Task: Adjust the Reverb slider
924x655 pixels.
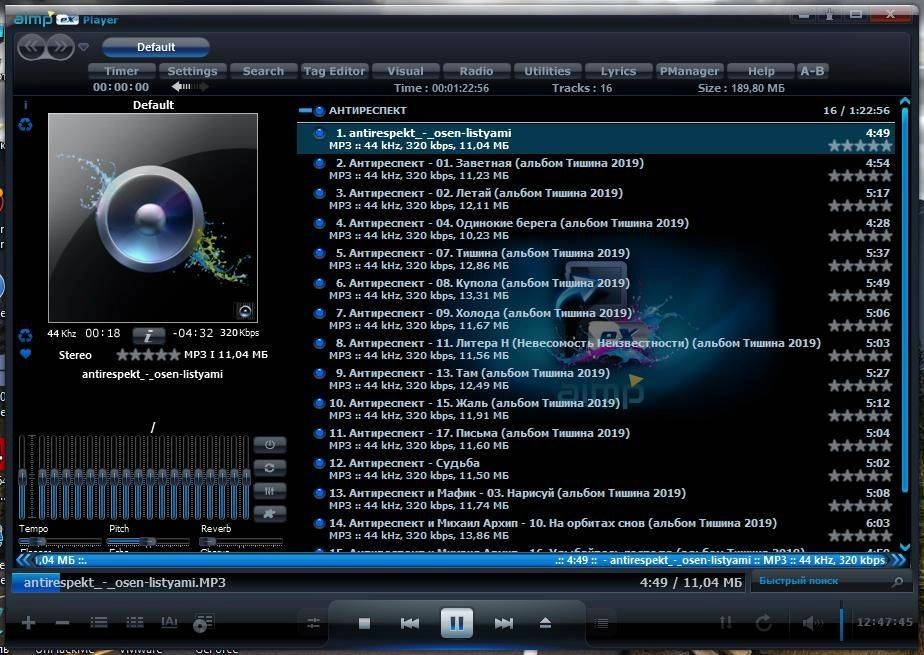Action: click(241, 541)
